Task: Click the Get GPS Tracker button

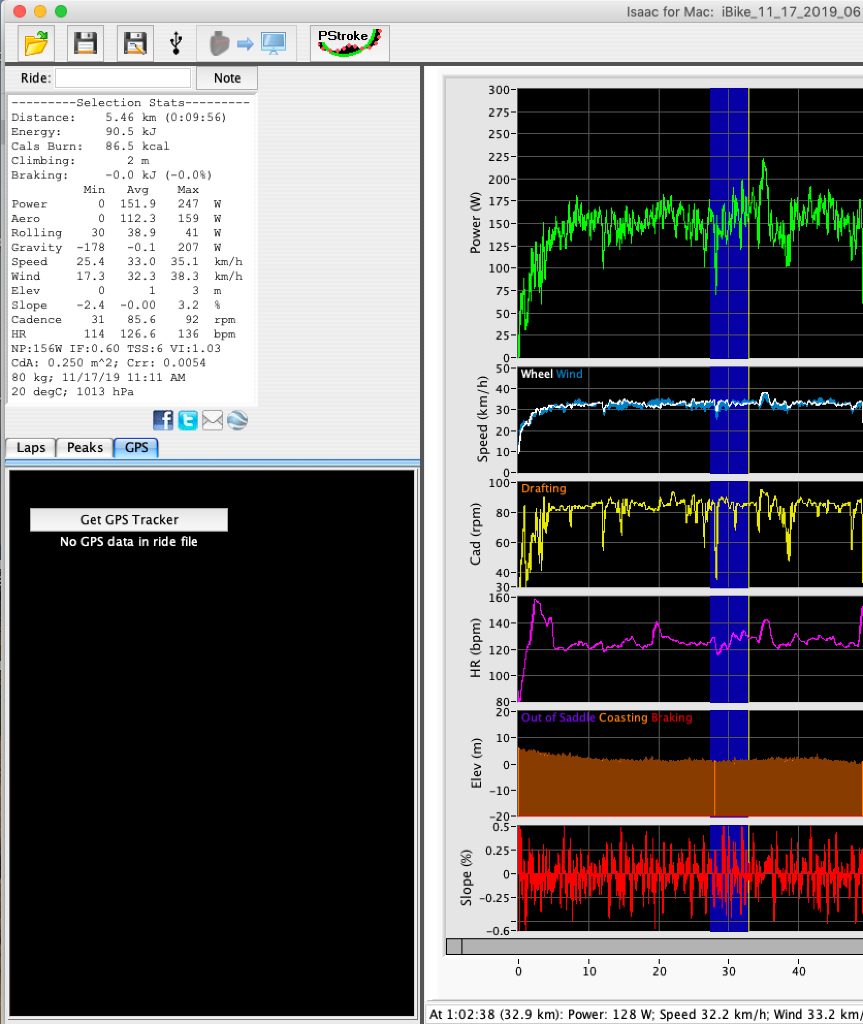Action: (129, 520)
